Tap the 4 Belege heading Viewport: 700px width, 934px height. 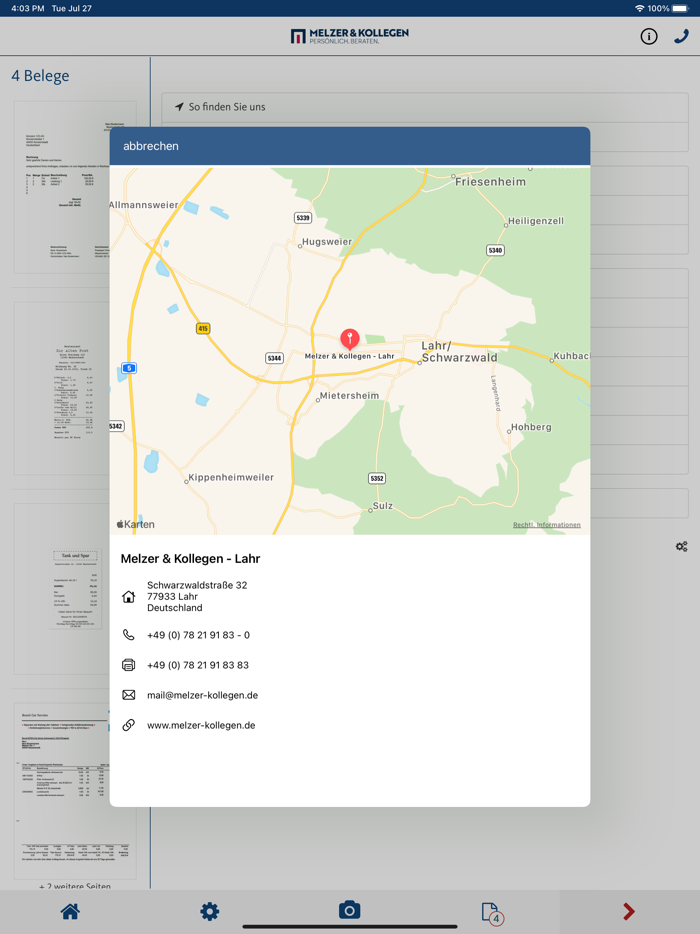tap(41, 76)
